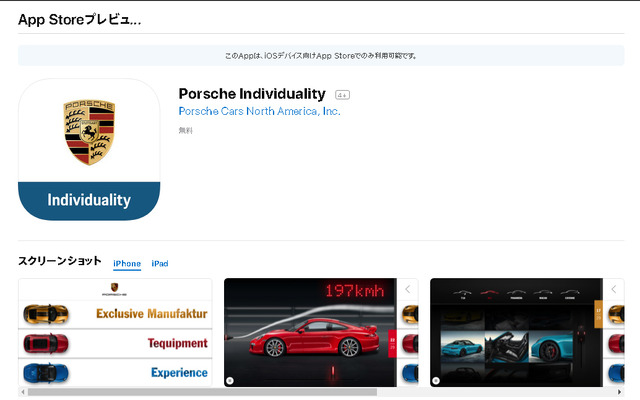Click the horizontal screenshot scrollbar thumb

(202, 392)
